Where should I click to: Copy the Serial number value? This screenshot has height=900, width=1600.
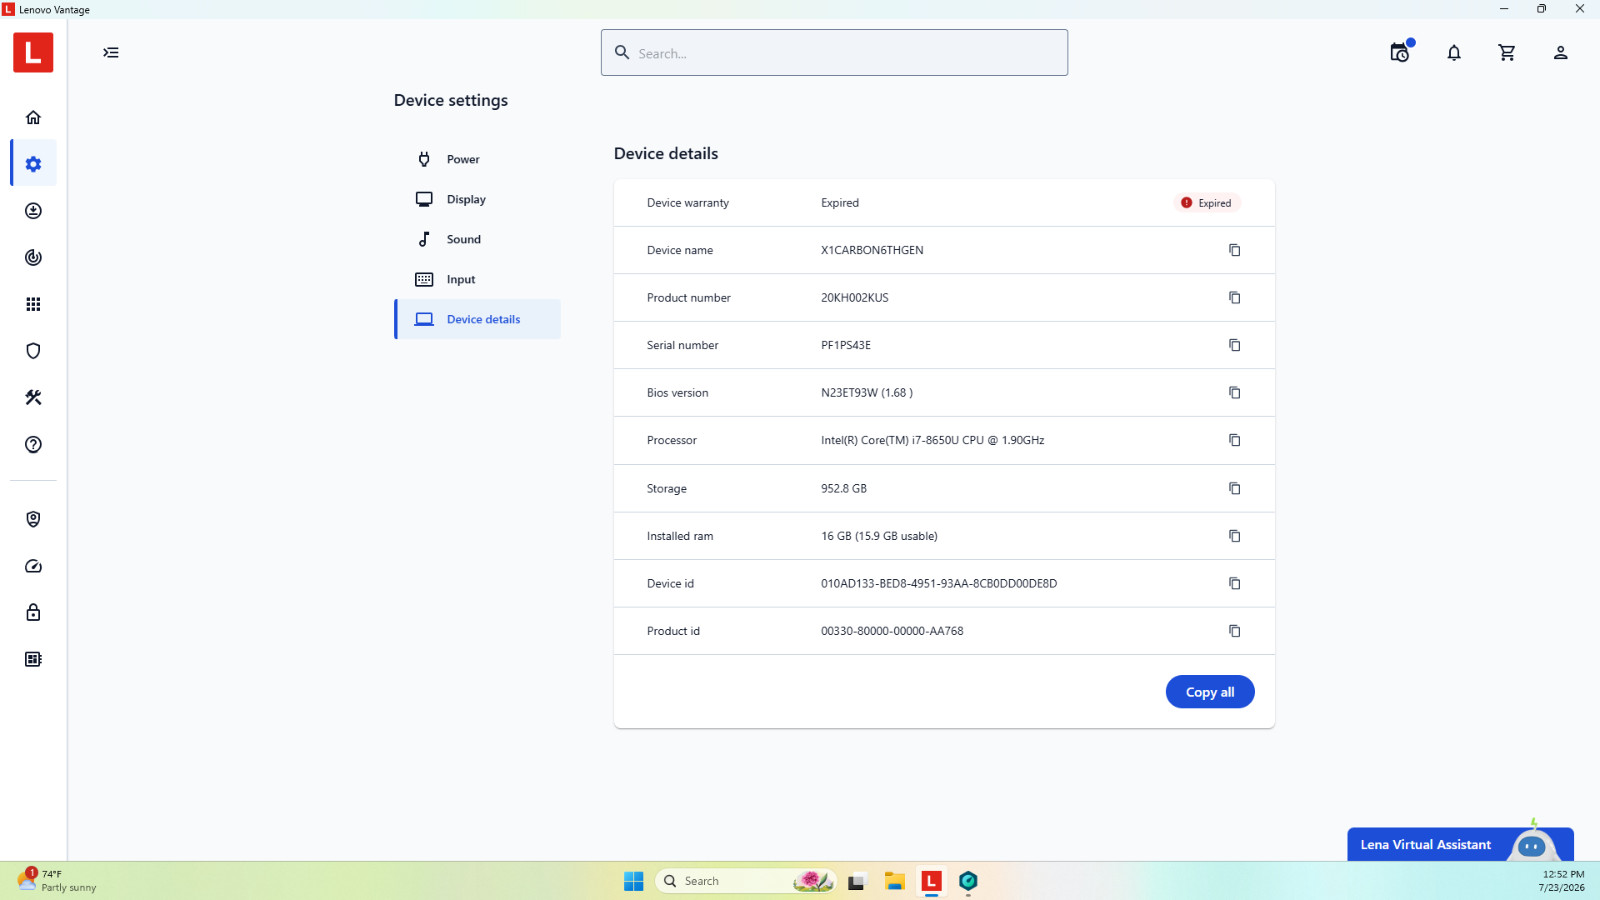[x=1235, y=345]
